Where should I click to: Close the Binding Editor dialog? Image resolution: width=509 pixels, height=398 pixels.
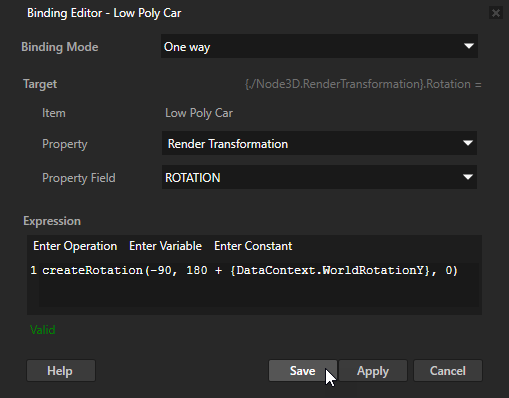496,13
